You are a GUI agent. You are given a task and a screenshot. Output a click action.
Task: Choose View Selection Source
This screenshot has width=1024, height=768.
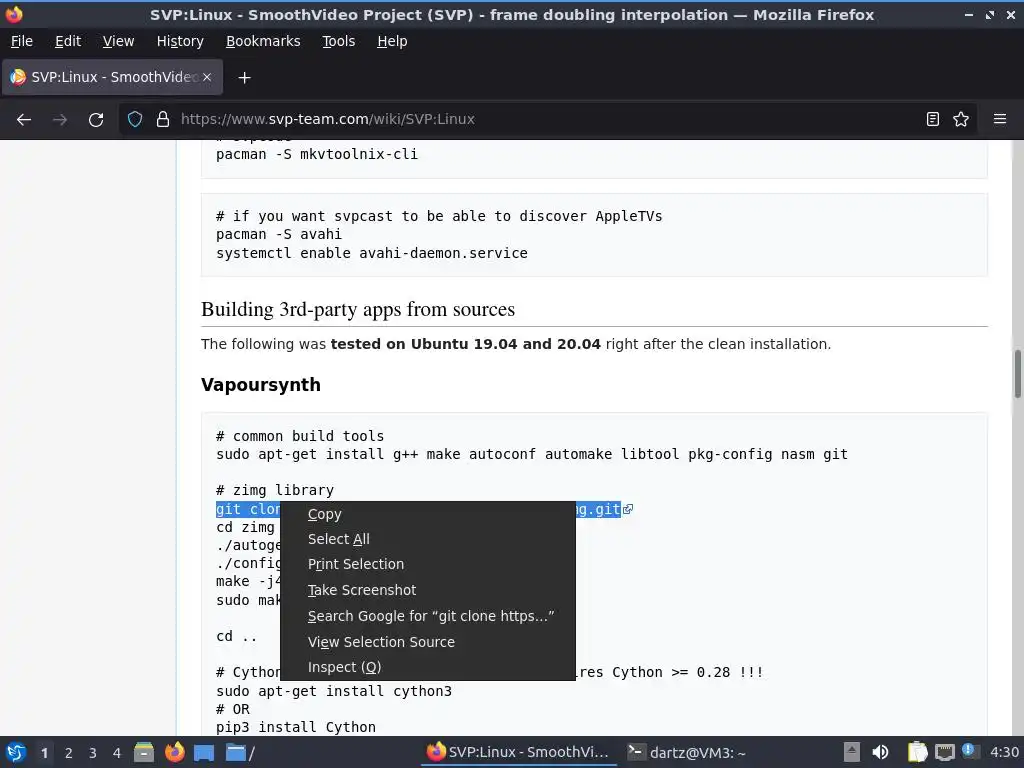click(x=428, y=642)
